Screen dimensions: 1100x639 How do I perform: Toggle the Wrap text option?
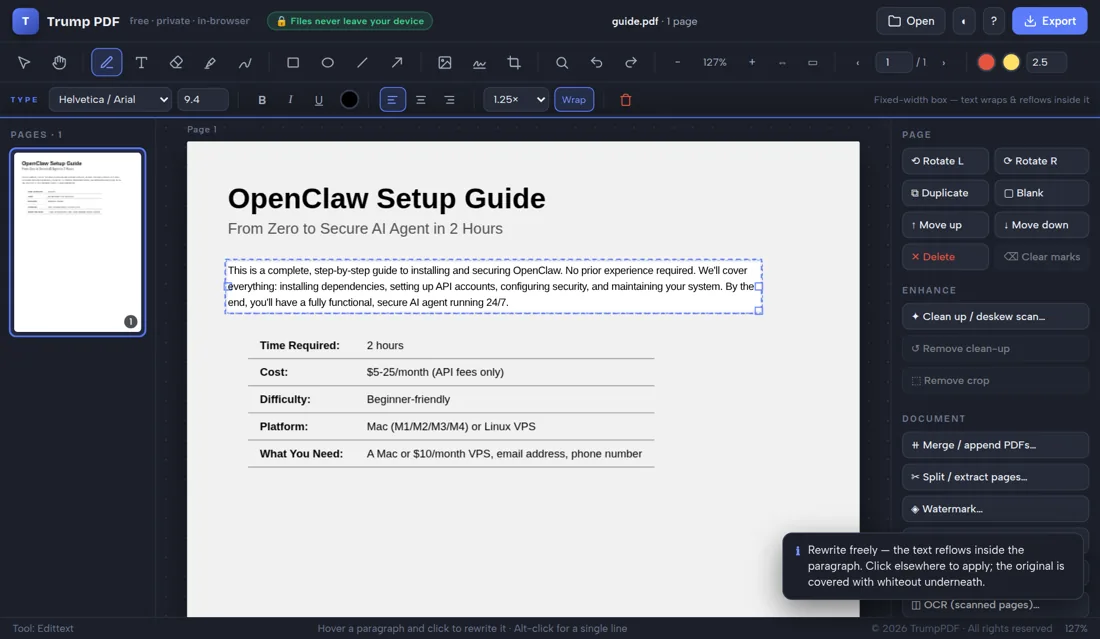click(x=574, y=100)
